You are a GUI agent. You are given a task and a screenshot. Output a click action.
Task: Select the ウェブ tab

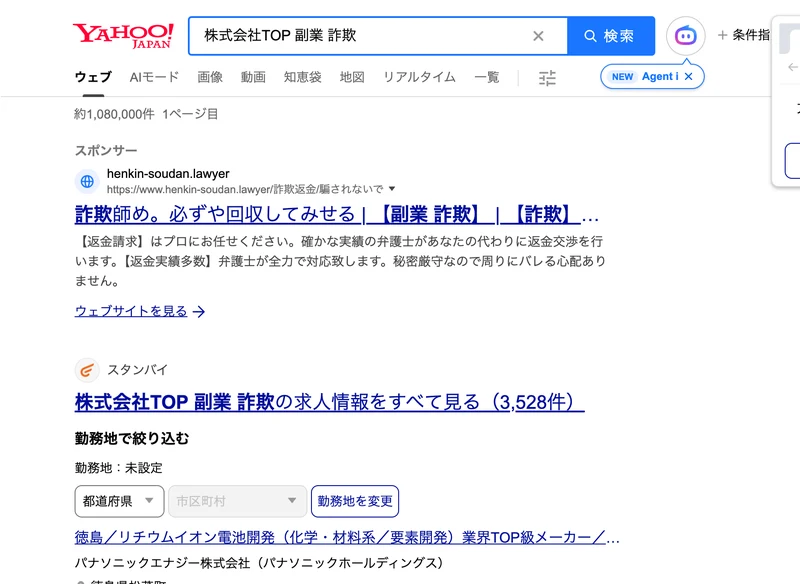[x=93, y=77]
